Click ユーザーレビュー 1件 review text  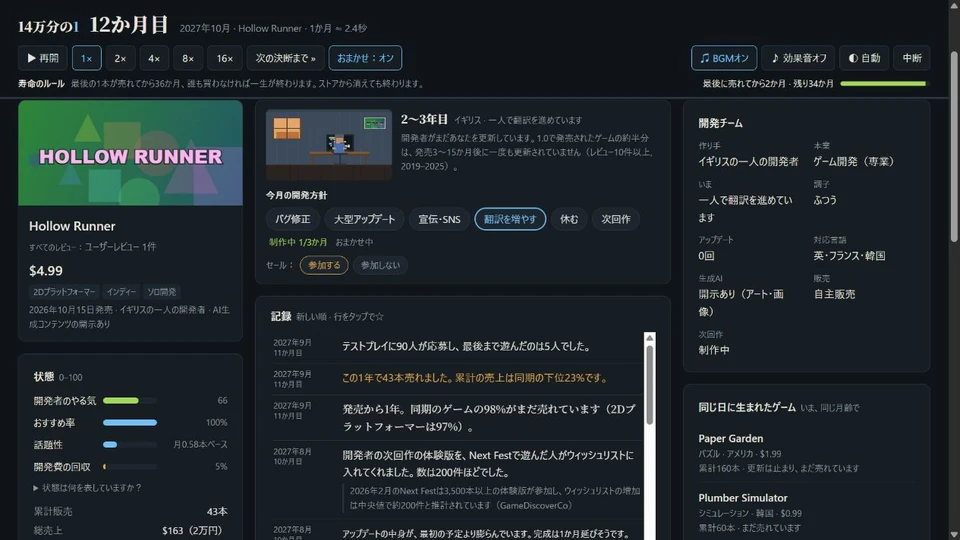pos(120,247)
